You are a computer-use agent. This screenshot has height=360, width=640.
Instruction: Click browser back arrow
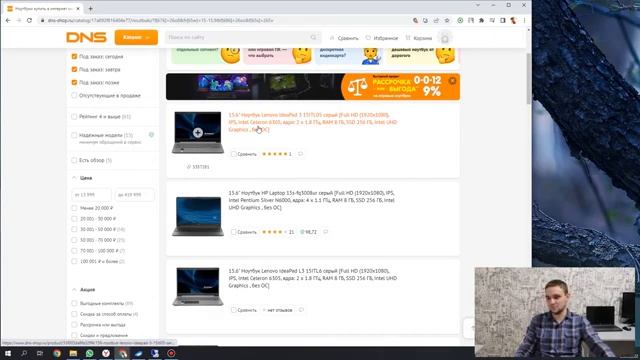point(8,20)
